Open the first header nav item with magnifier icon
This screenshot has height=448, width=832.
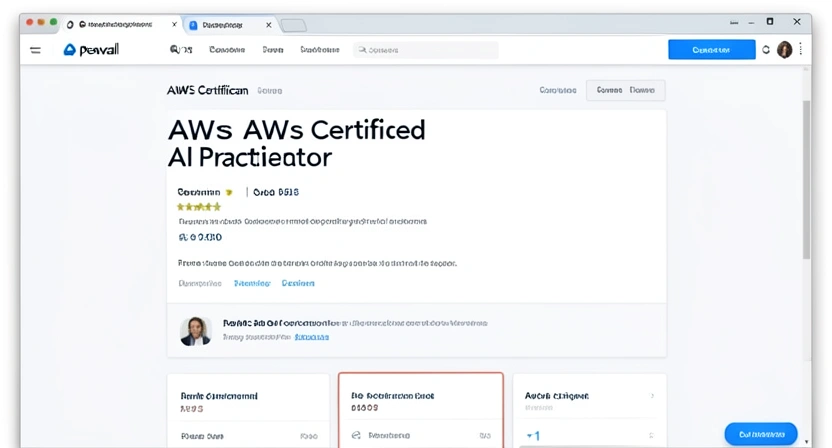181,49
